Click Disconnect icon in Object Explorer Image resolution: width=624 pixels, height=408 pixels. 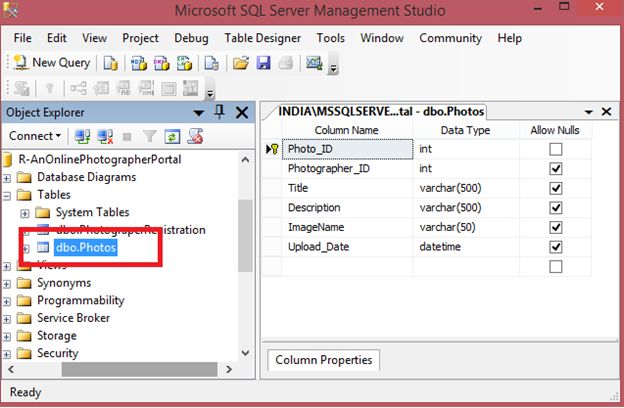105,137
